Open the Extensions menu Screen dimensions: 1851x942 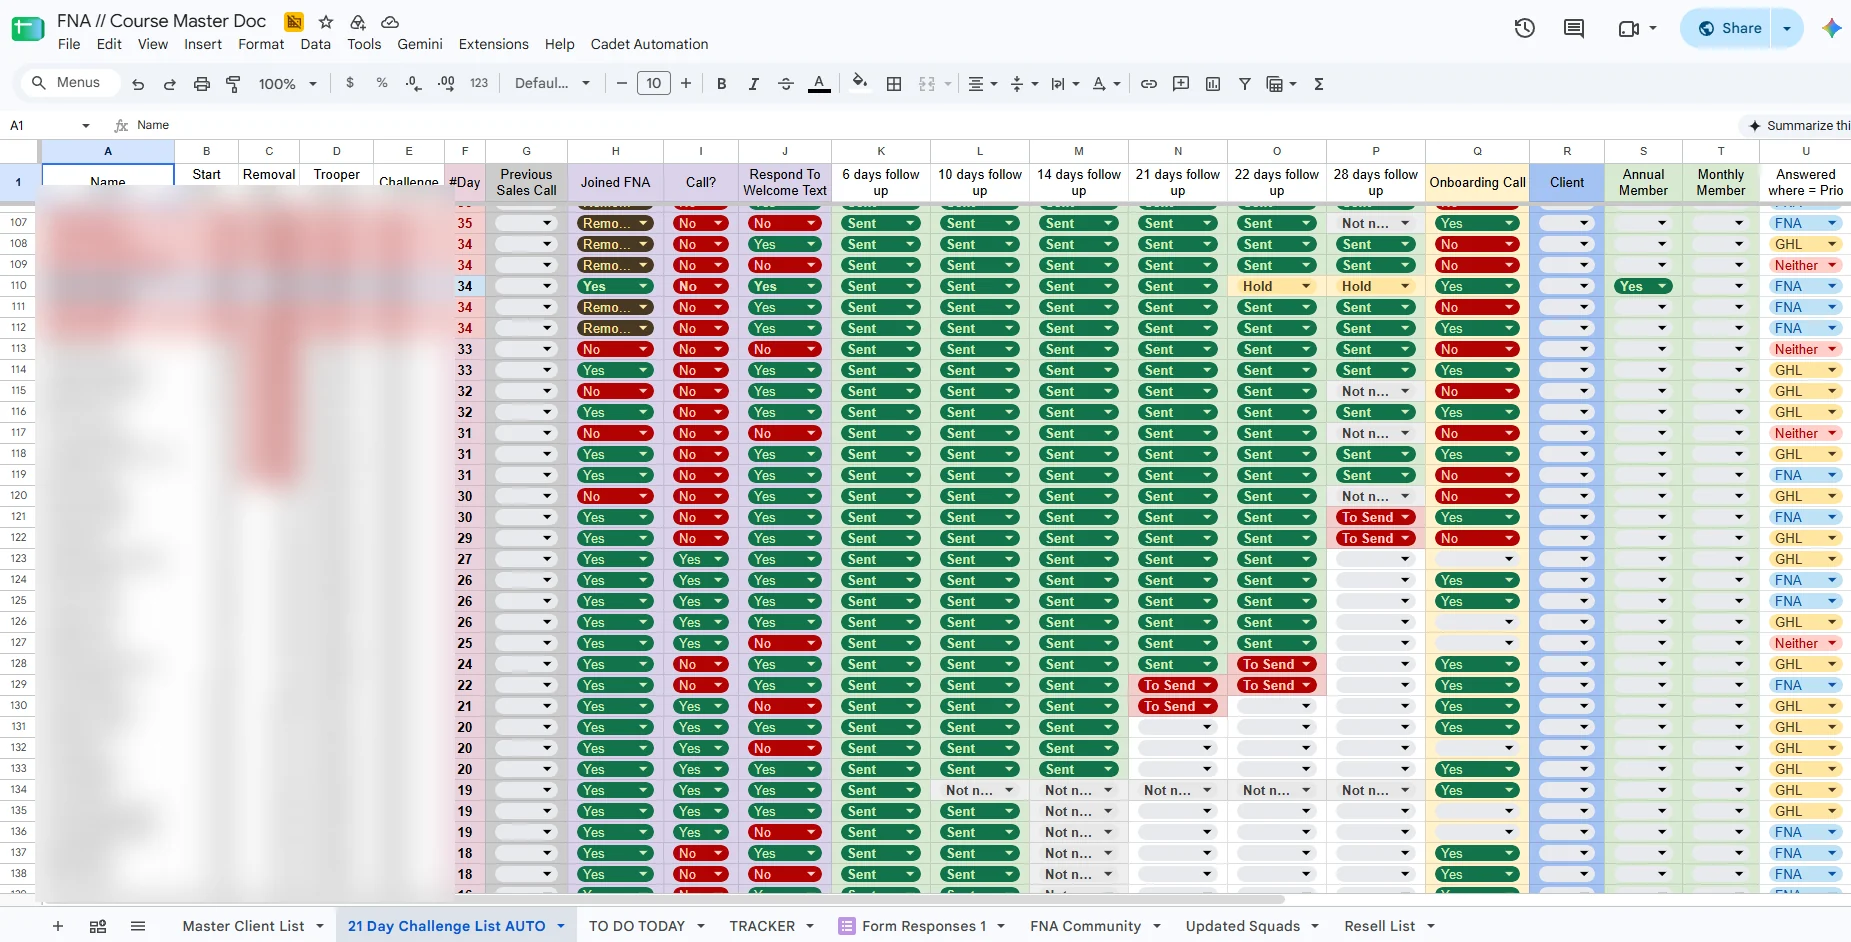tap(494, 44)
